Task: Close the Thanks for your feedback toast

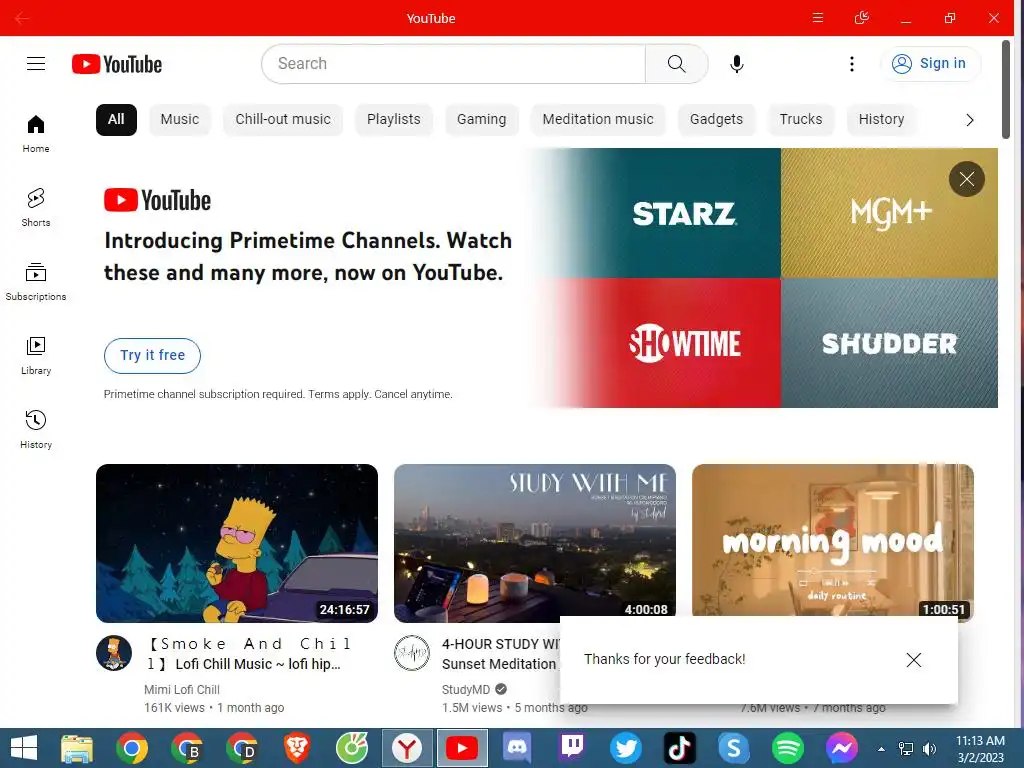Action: (x=914, y=660)
